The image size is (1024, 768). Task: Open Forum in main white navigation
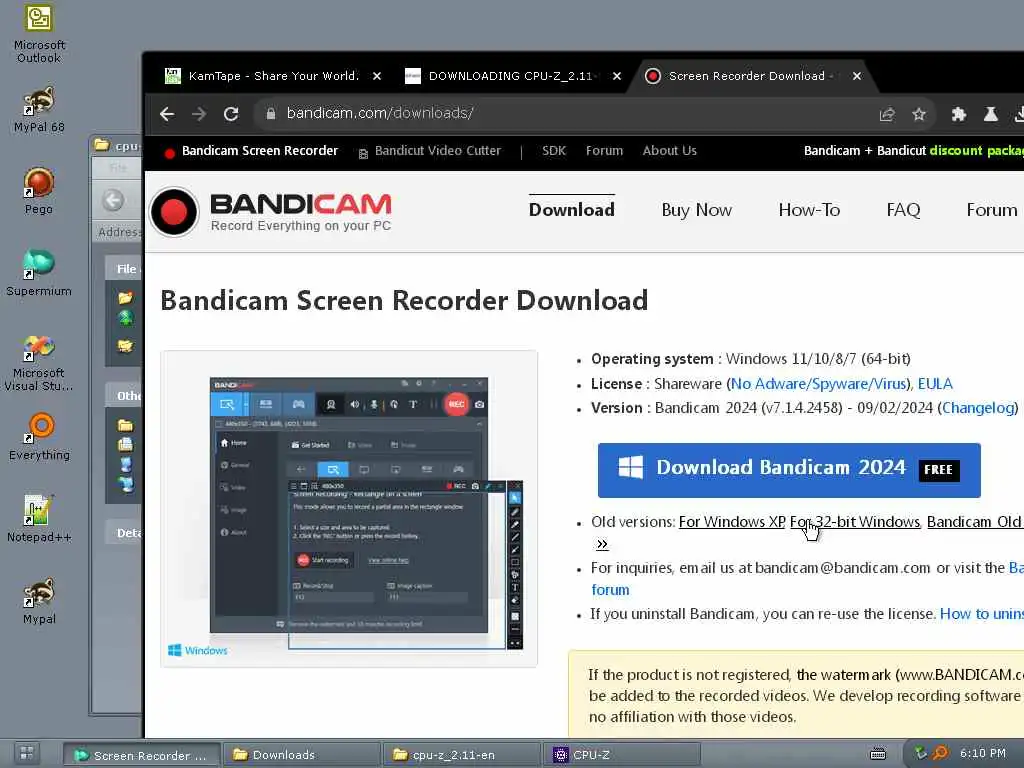[x=991, y=210]
